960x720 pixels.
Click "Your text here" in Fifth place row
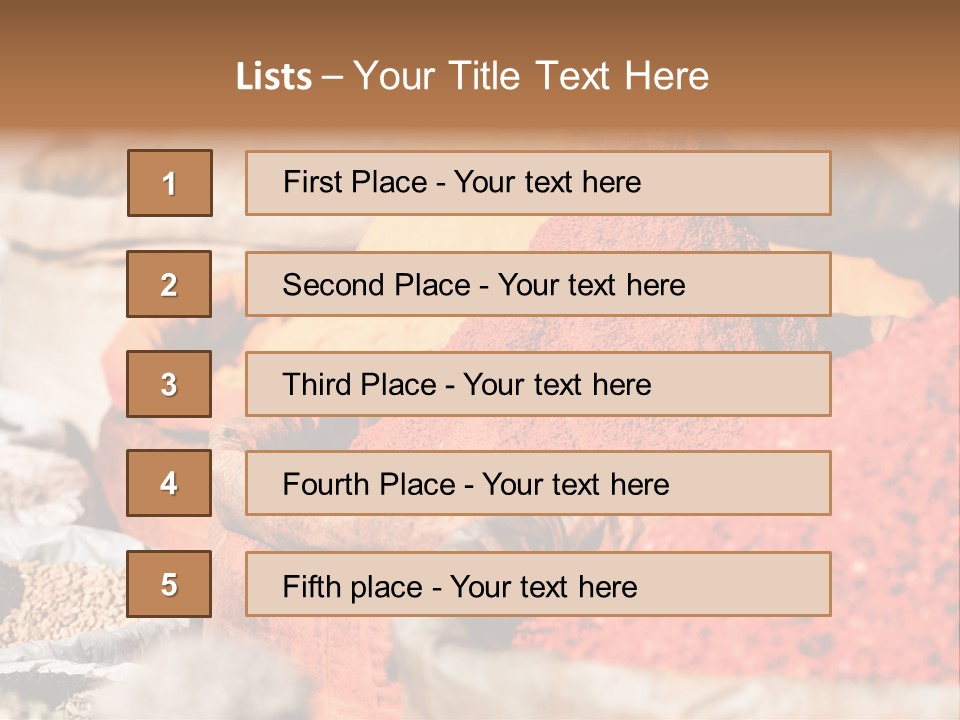click(543, 586)
